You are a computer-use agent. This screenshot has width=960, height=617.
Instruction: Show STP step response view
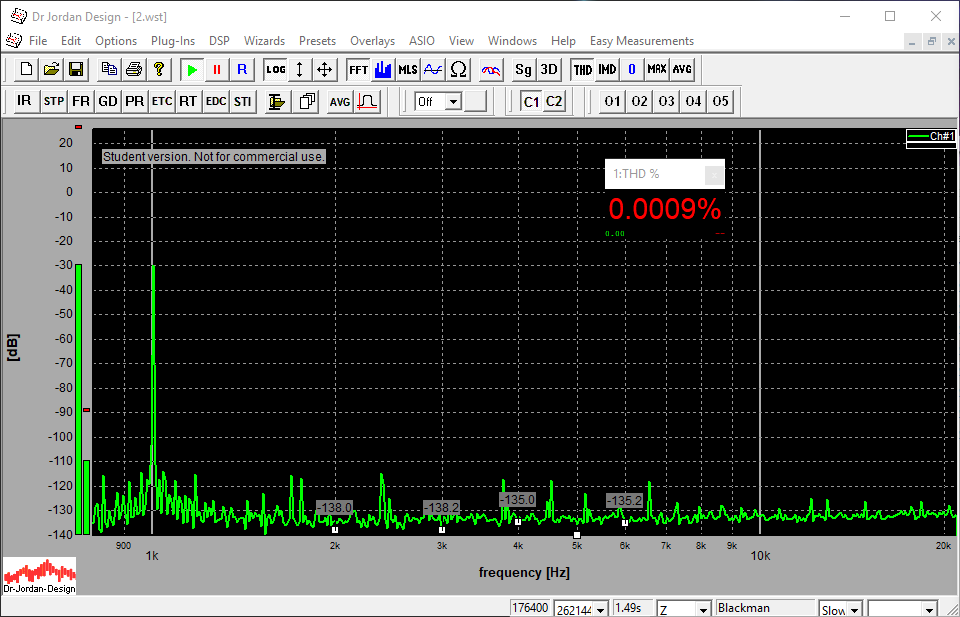53,101
